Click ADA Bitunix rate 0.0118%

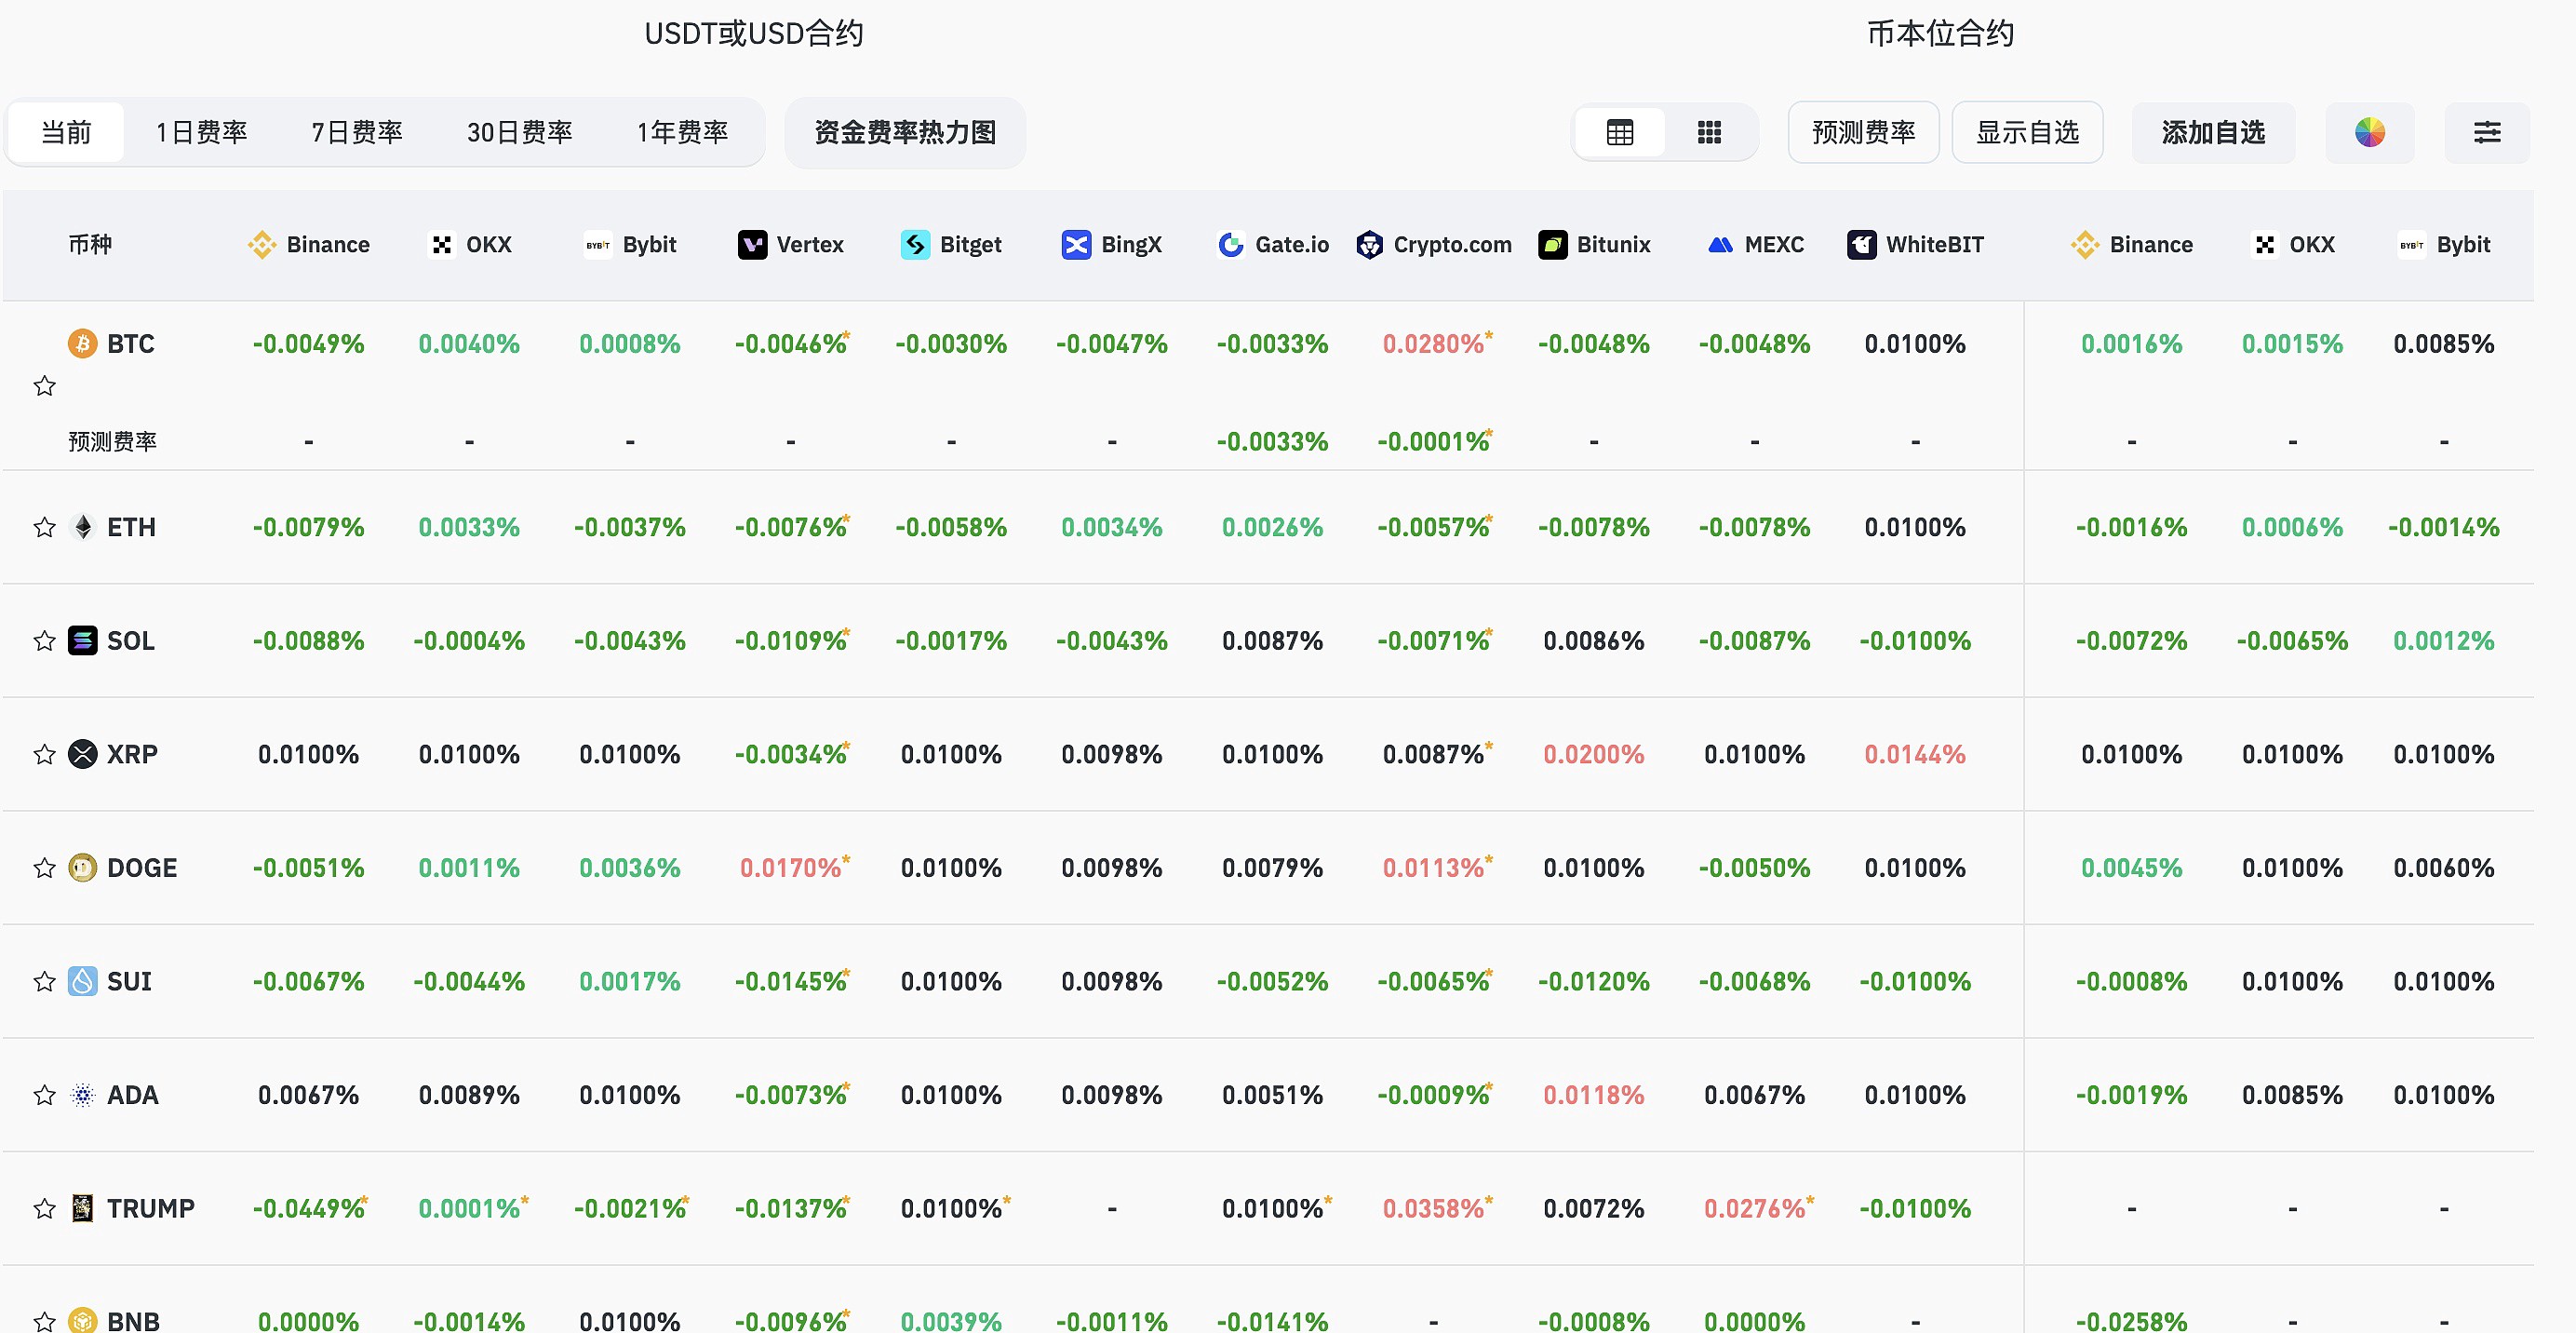1594,1095
